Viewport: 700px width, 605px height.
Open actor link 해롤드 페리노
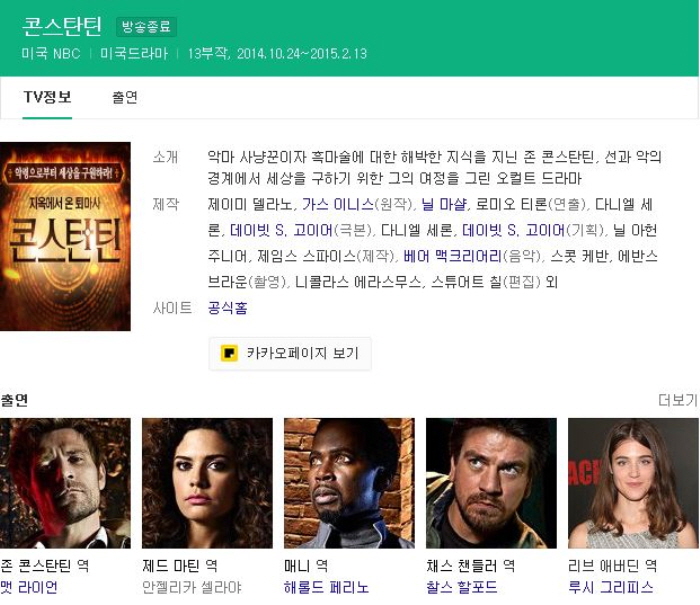[x=326, y=587]
